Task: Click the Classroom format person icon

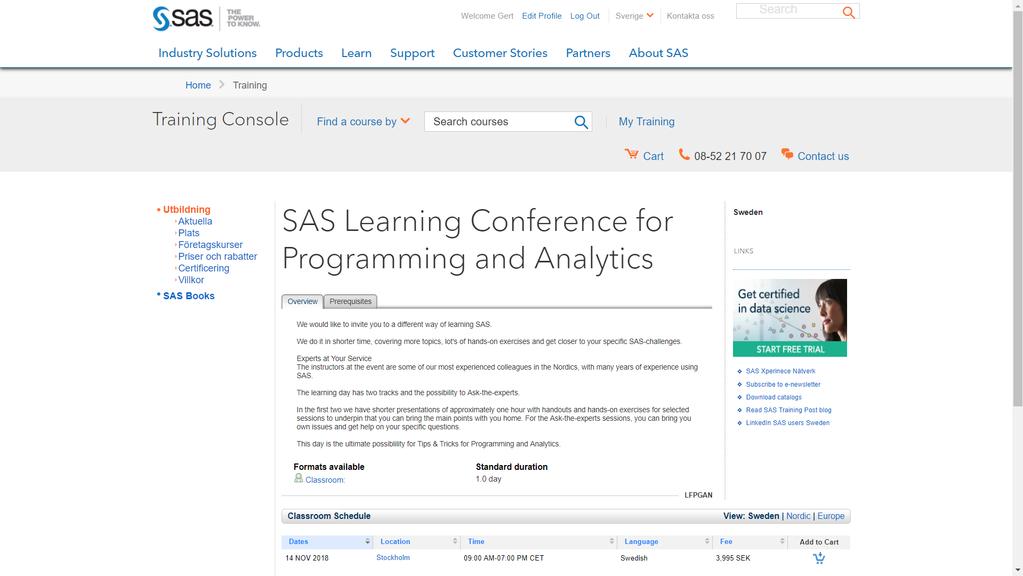Action: [298, 478]
